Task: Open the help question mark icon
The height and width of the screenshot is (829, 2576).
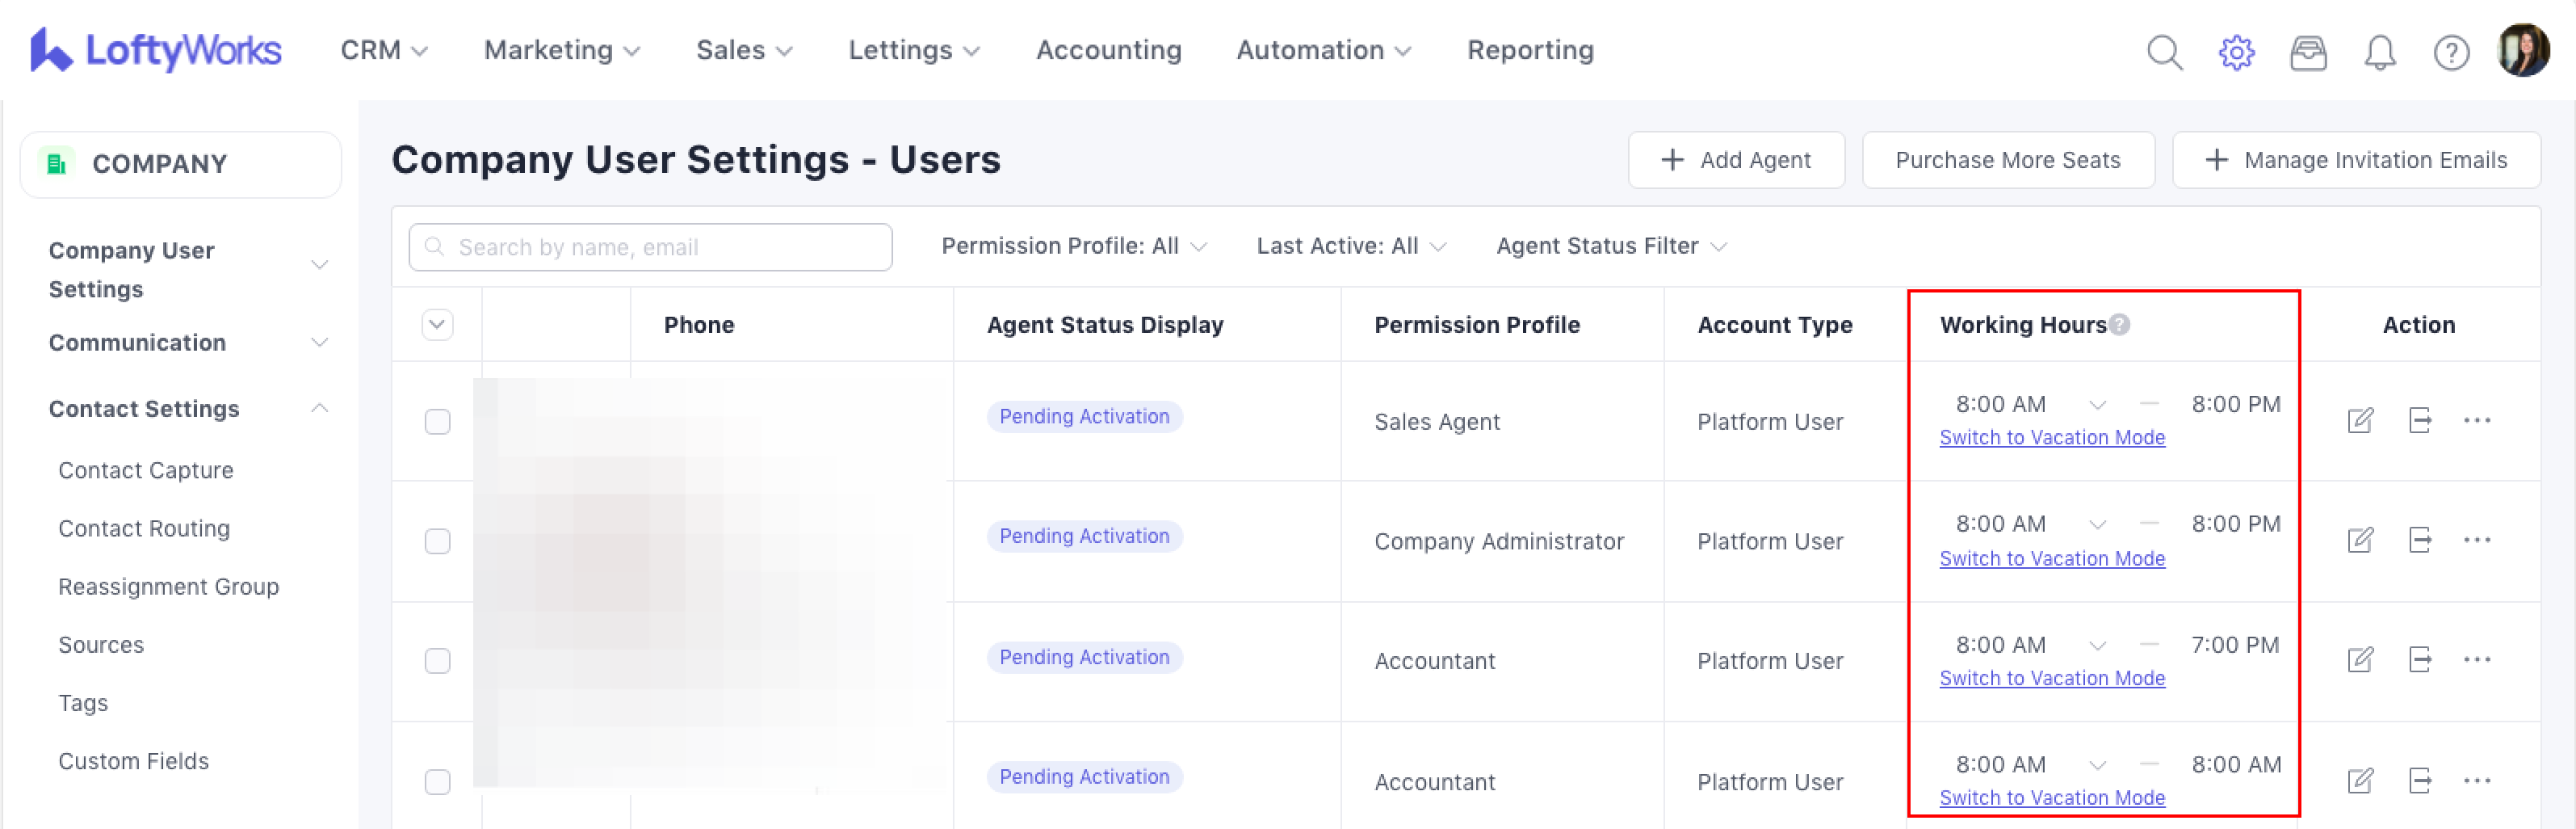Action: [2451, 52]
